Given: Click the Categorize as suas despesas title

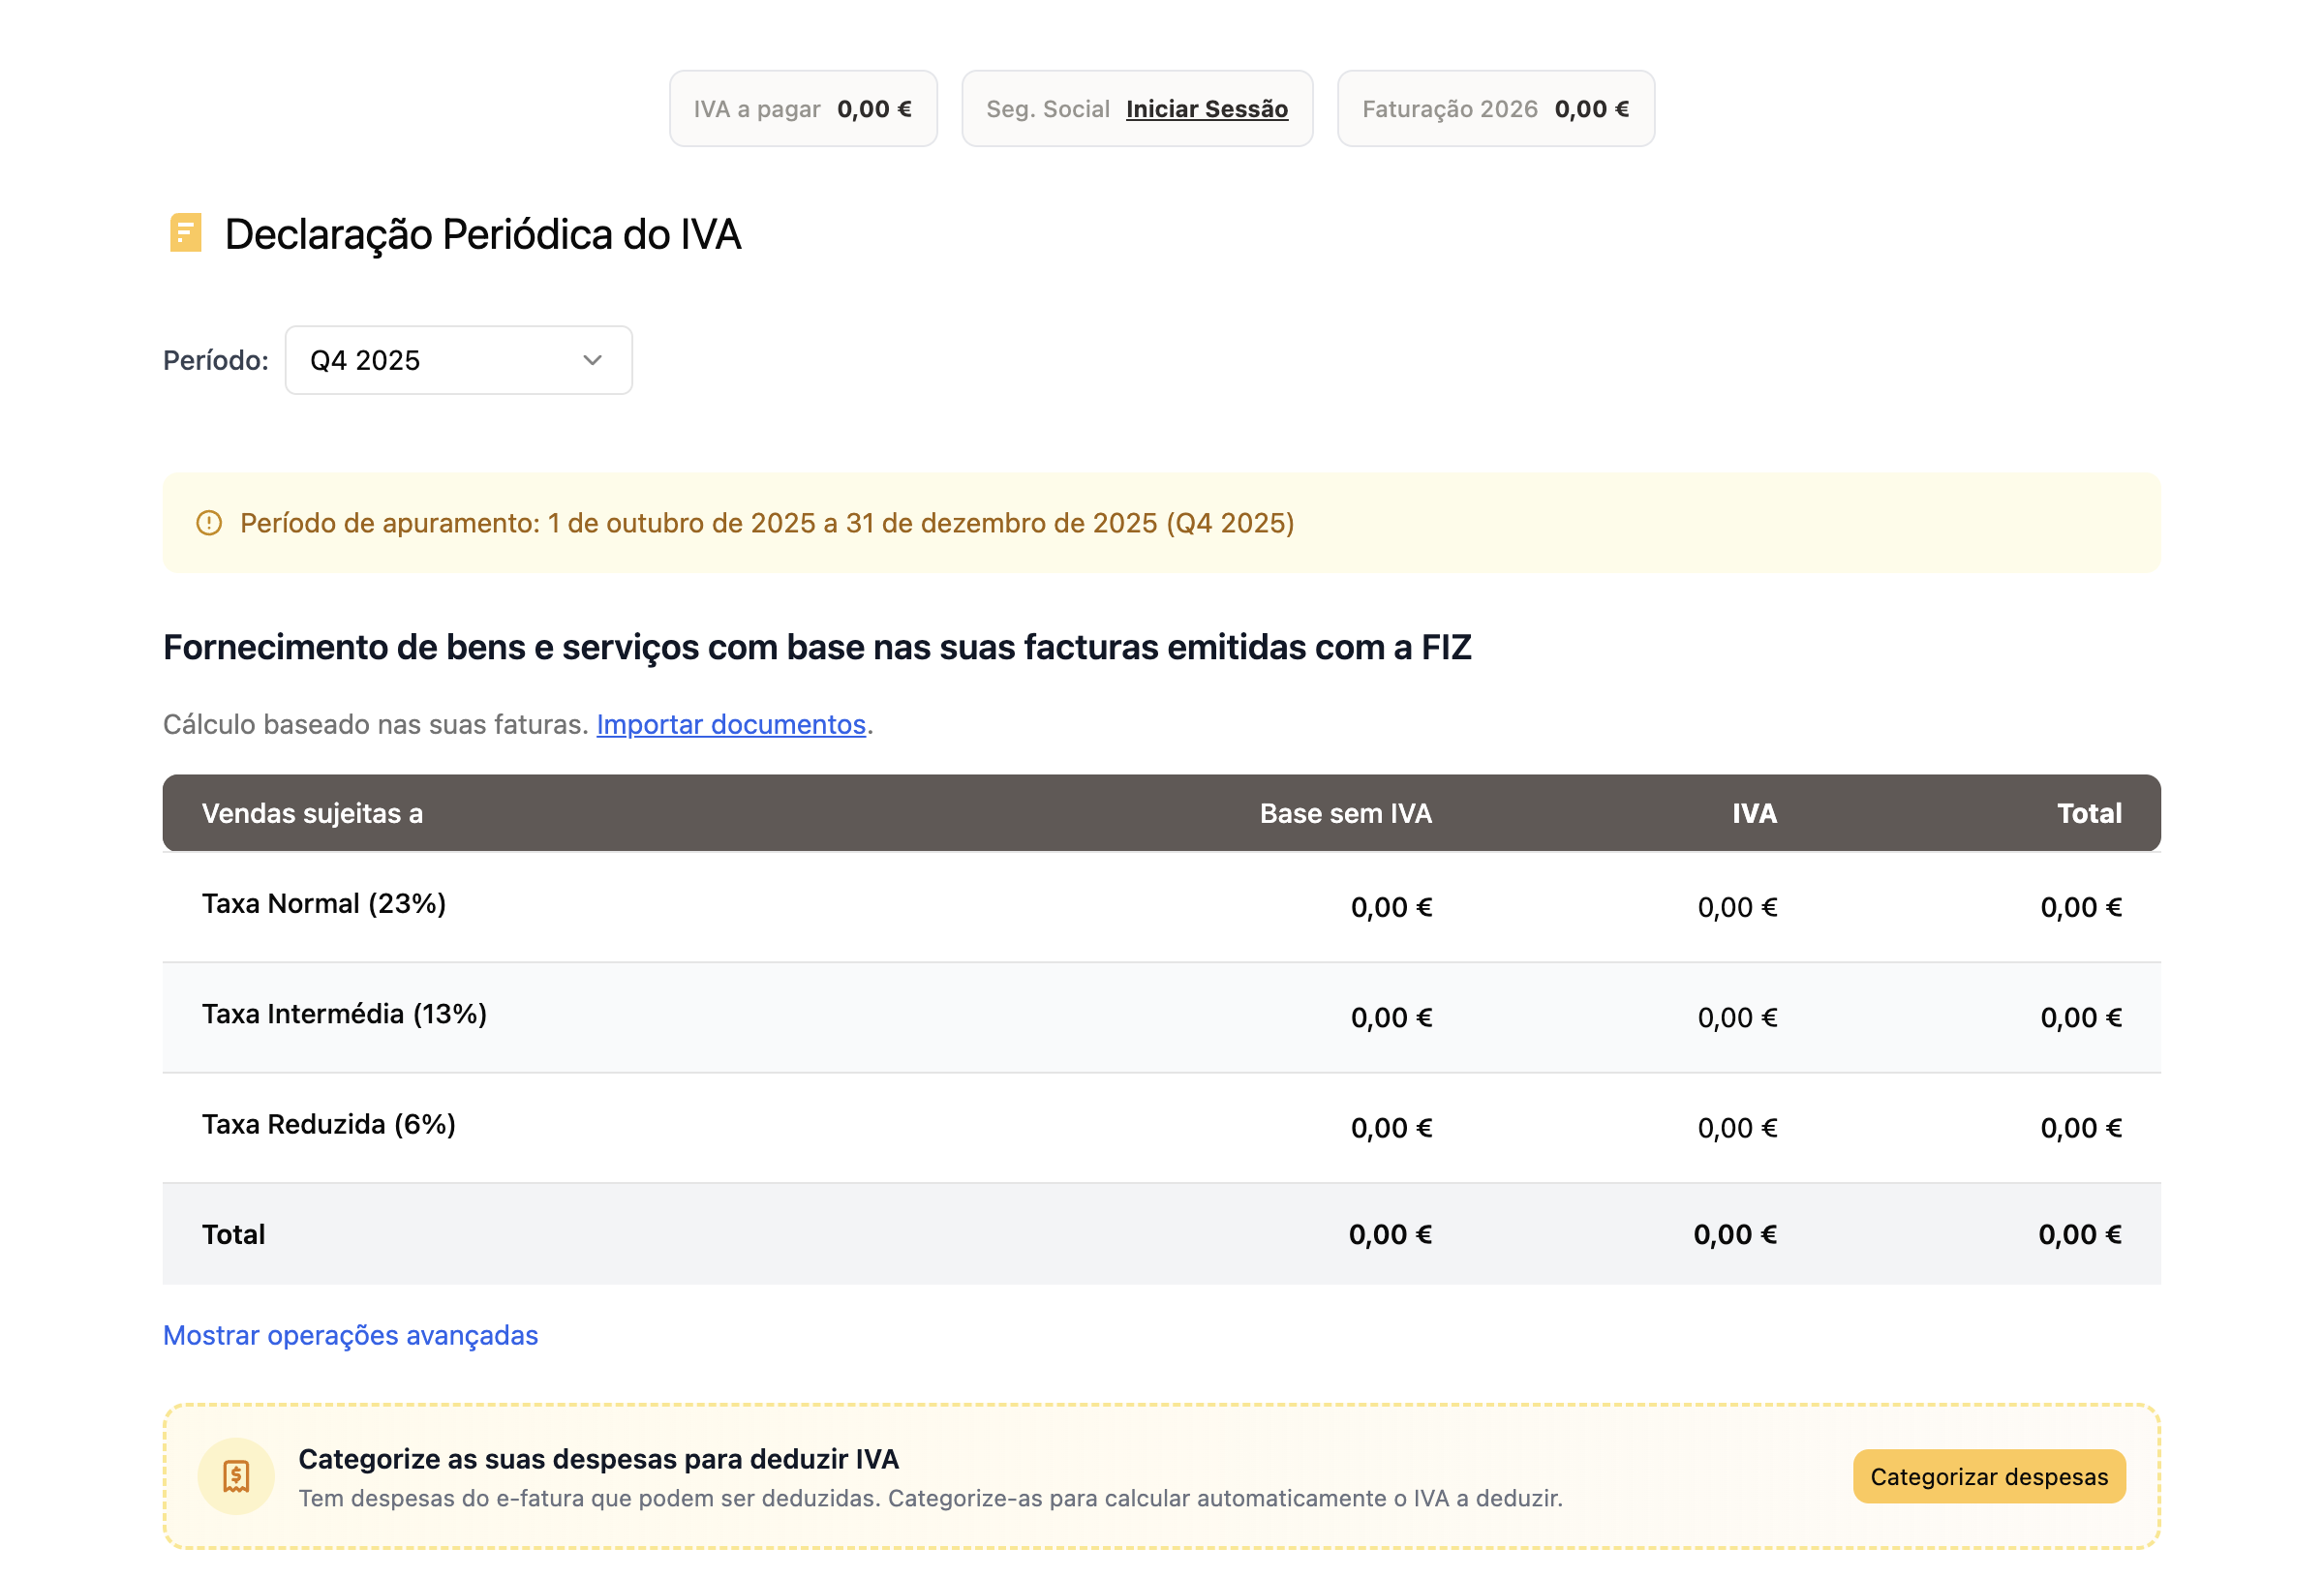Looking at the screenshot, I should pos(598,1459).
